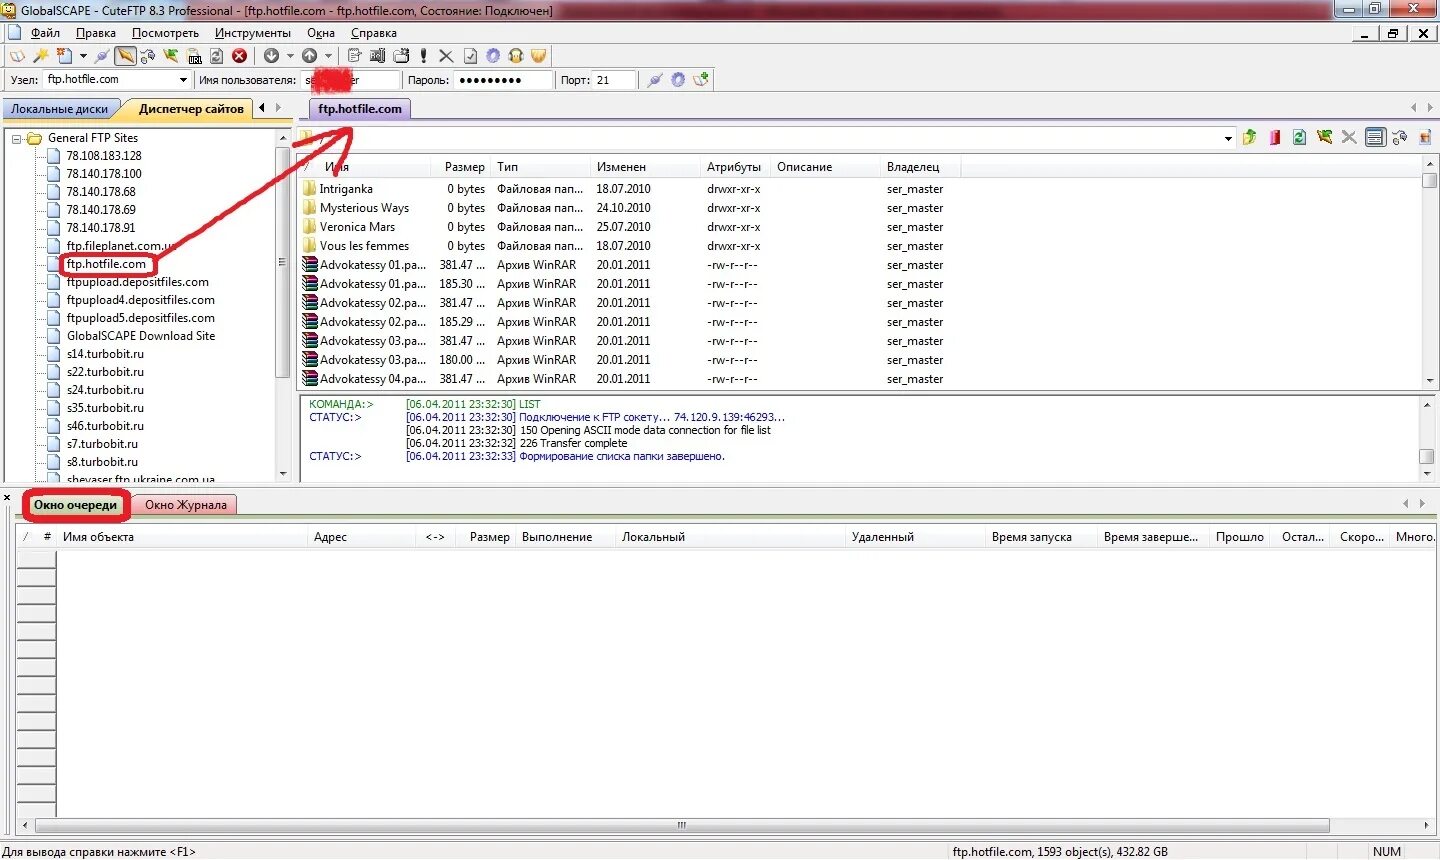The width and height of the screenshot is (1440, 860).
Task: Open the Инструменты menu
Action: [x=253, y=33]
